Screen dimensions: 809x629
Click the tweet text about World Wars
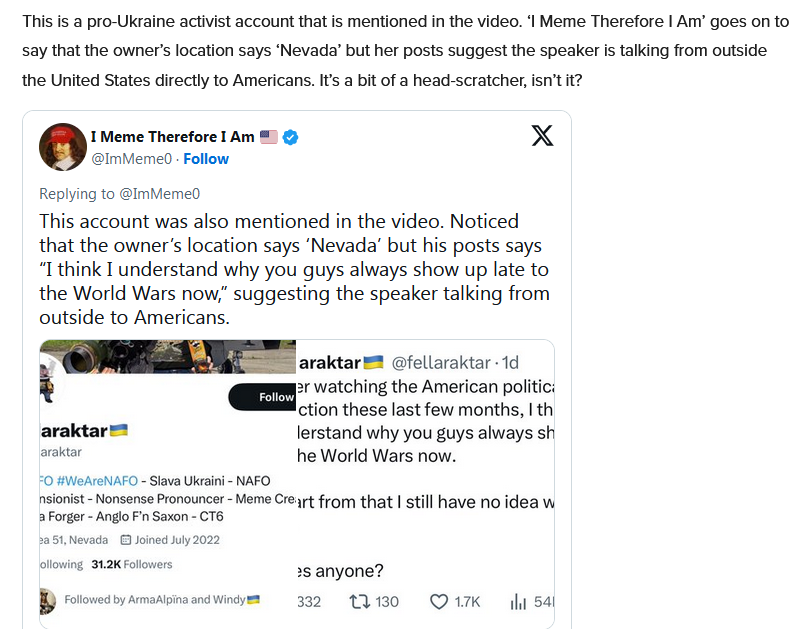coord(294,269)
